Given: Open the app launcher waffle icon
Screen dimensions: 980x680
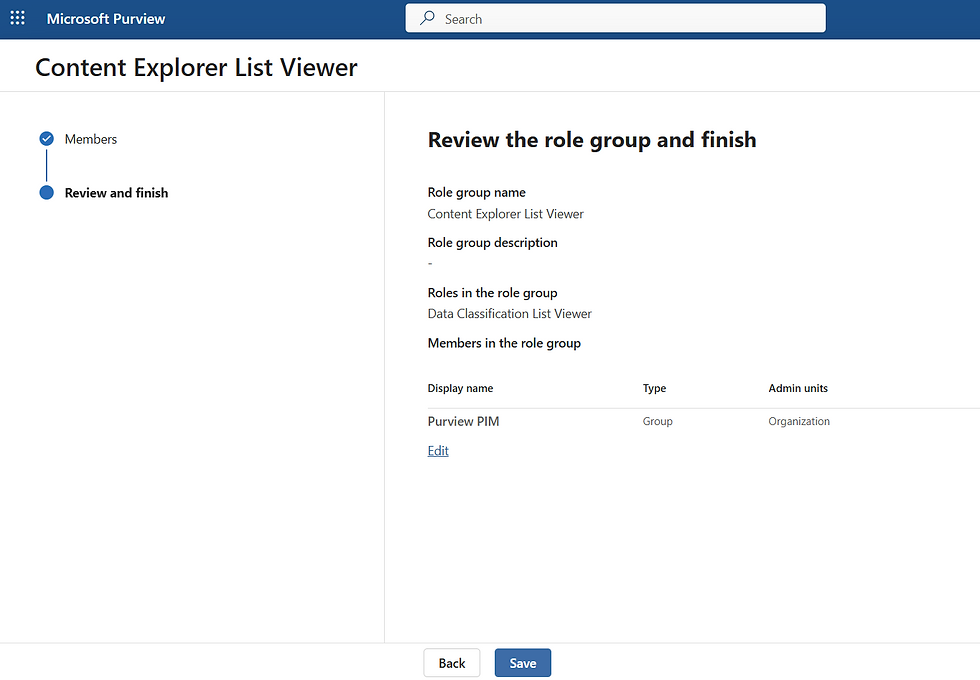Looking at the screenshot, I should (17, 18).
